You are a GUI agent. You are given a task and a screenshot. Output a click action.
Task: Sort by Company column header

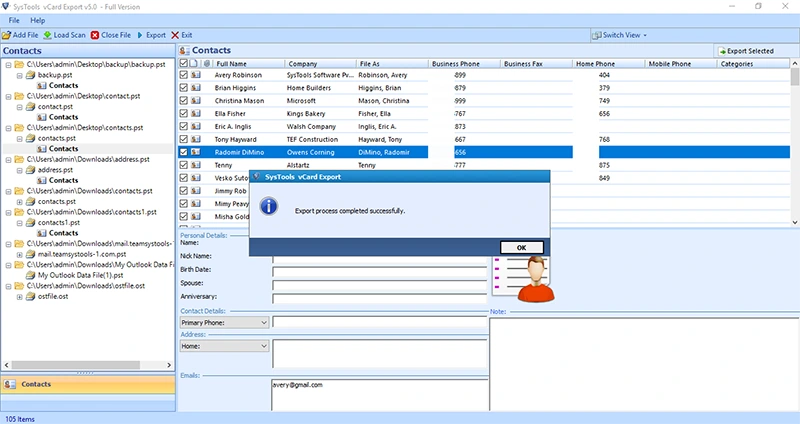pos(320,64)
